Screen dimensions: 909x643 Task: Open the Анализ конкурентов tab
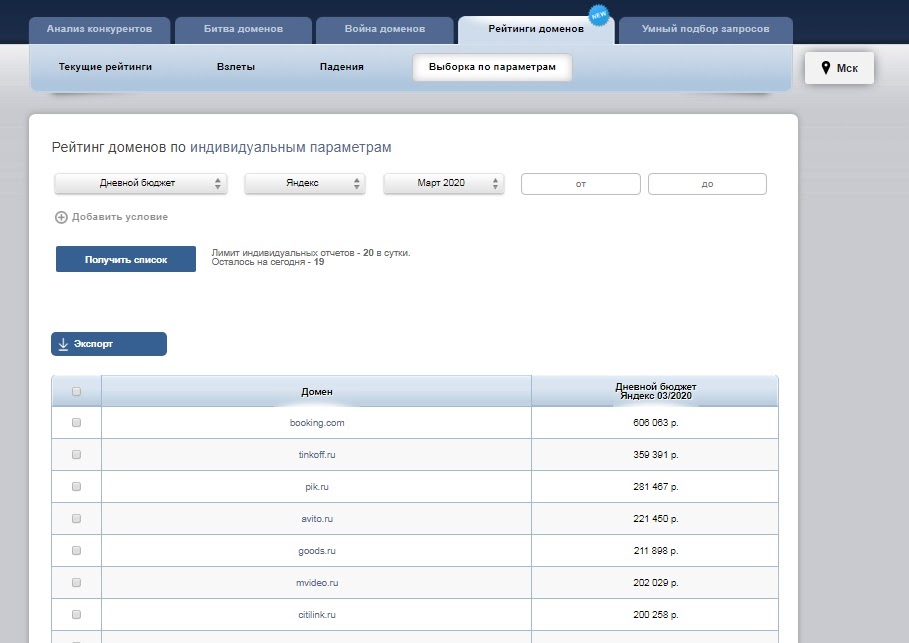(100, 30)
